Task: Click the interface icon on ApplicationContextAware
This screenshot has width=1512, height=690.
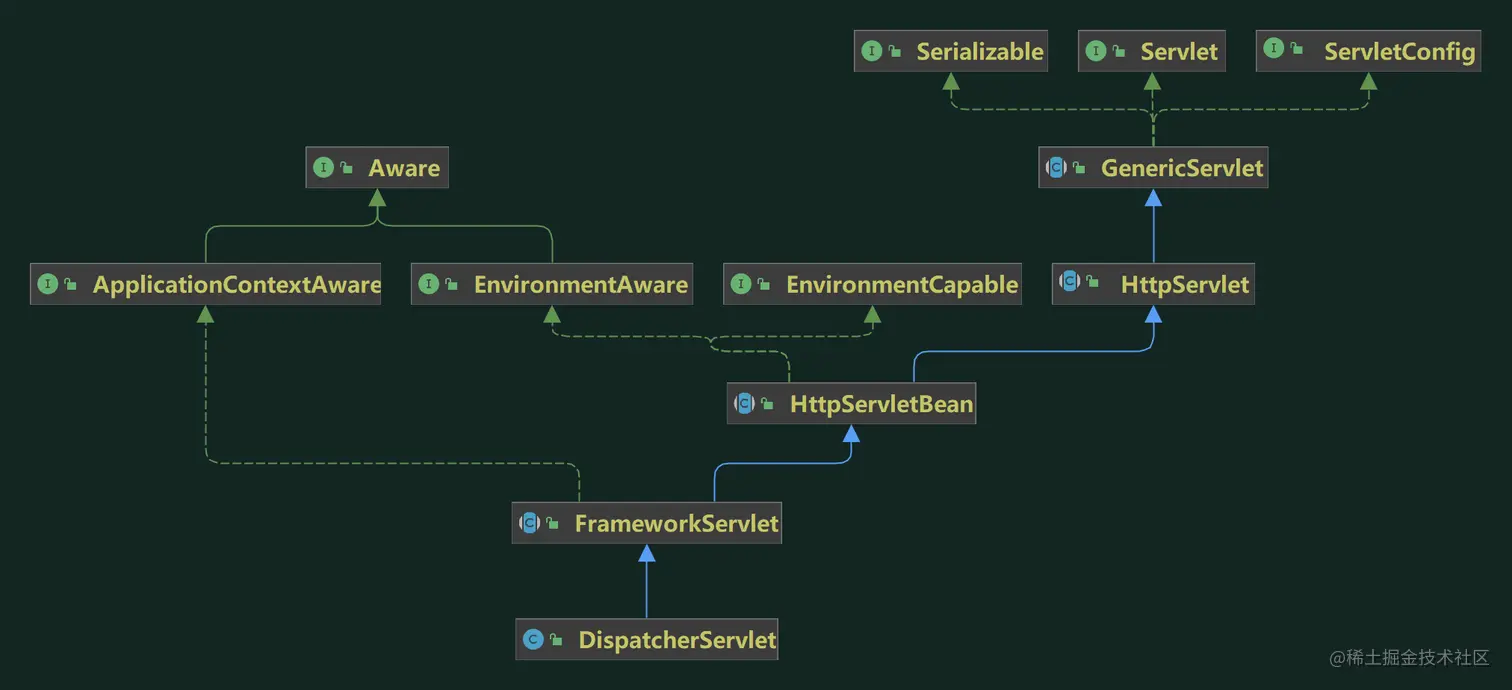Action: tap(47, 284)
